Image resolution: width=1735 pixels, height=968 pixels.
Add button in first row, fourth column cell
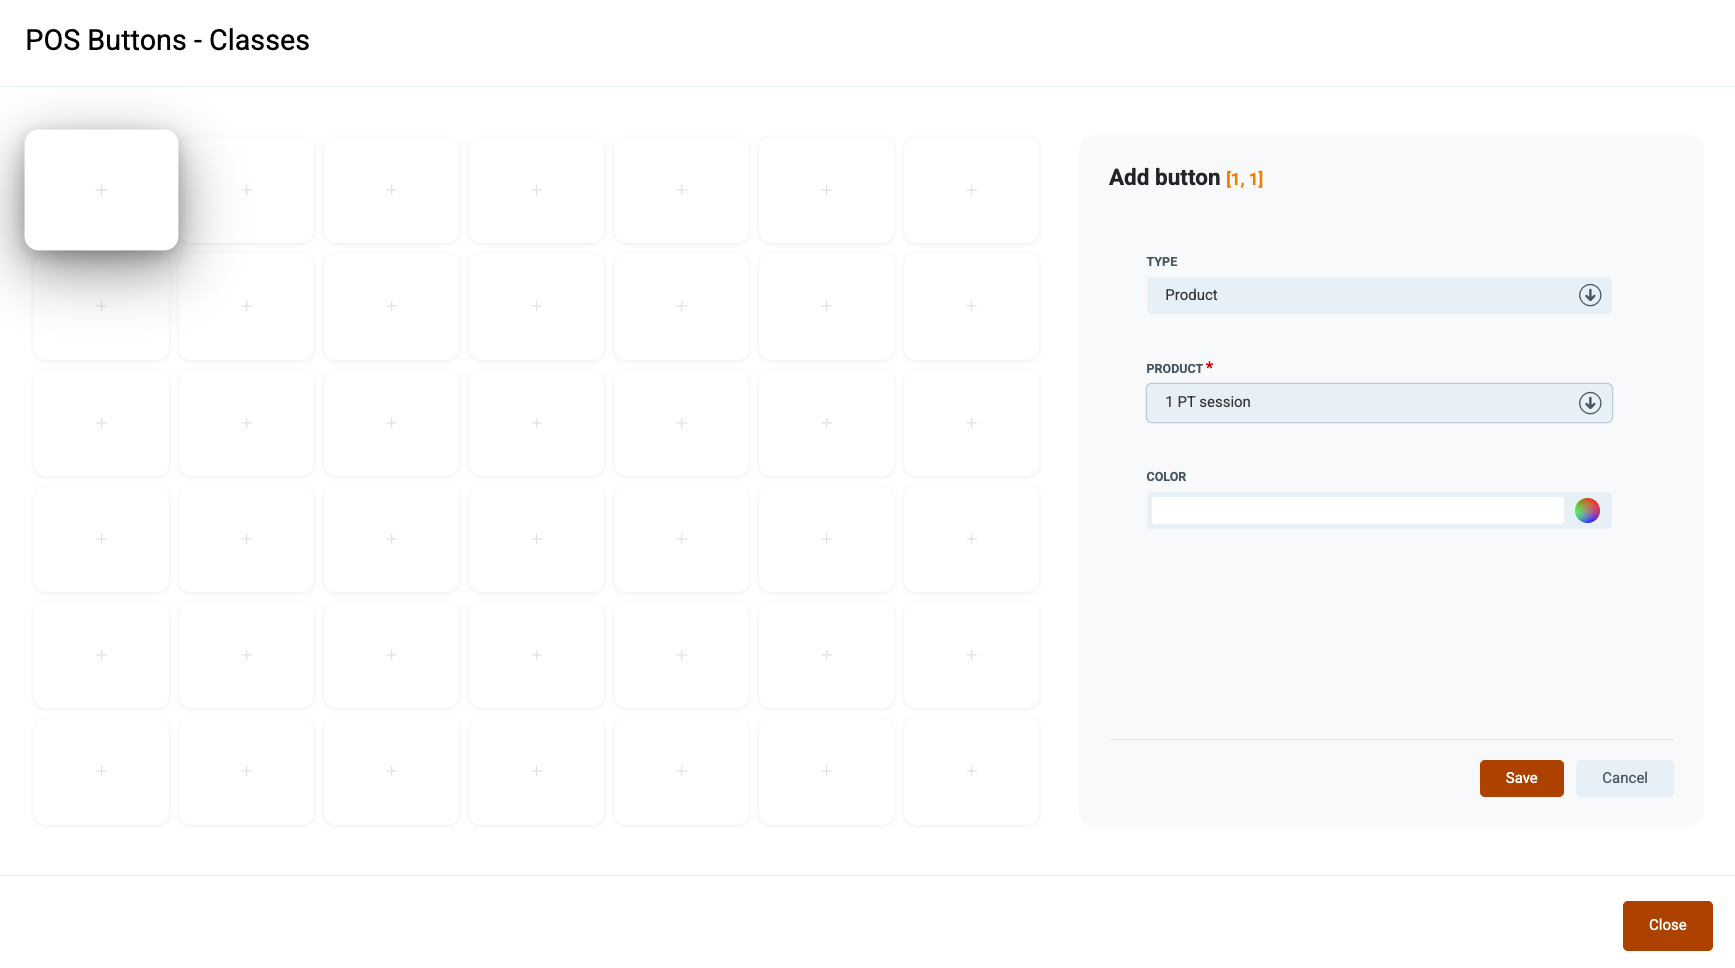point(536,190)
